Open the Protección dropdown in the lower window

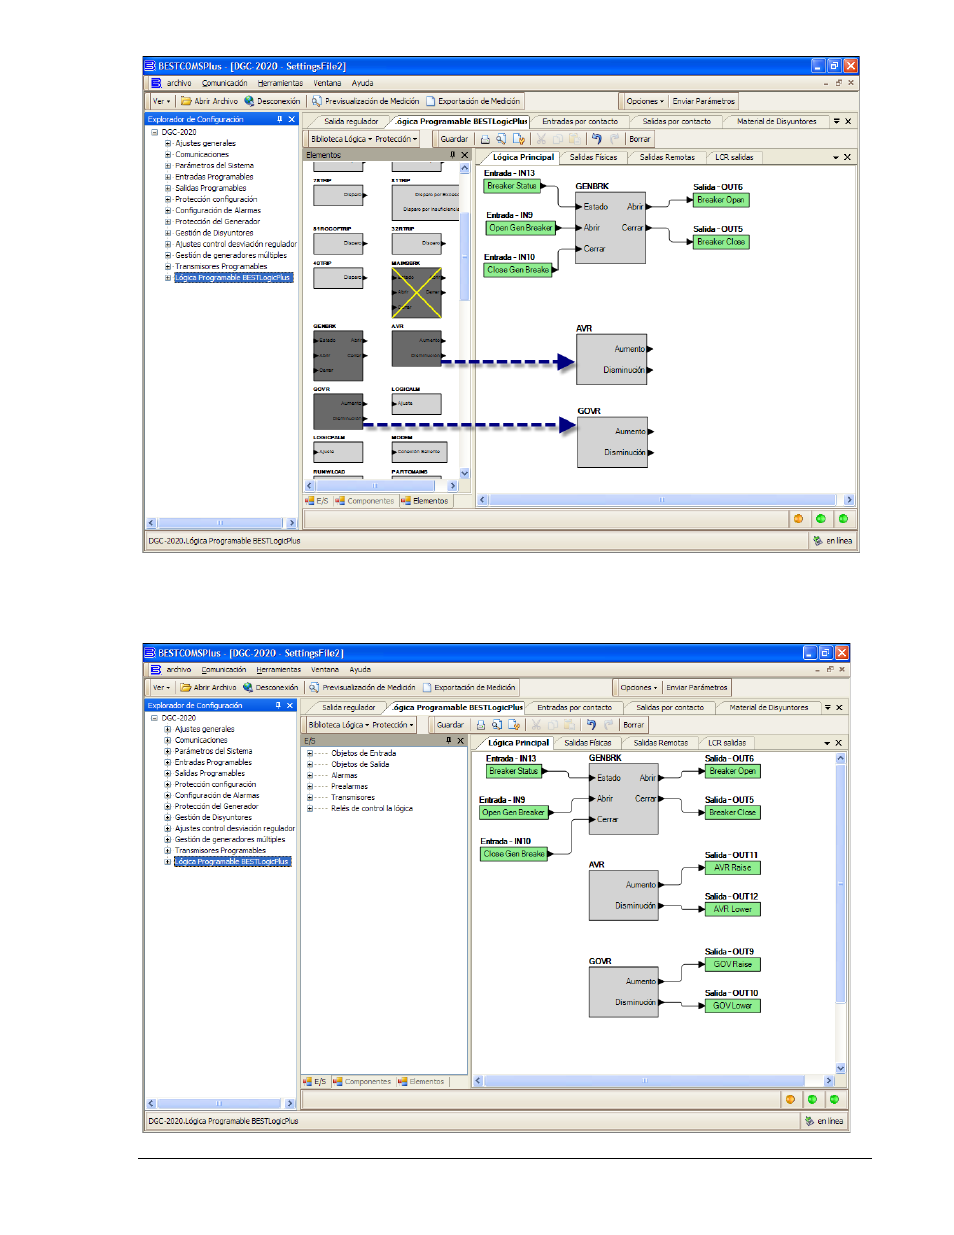pos(392,725)
